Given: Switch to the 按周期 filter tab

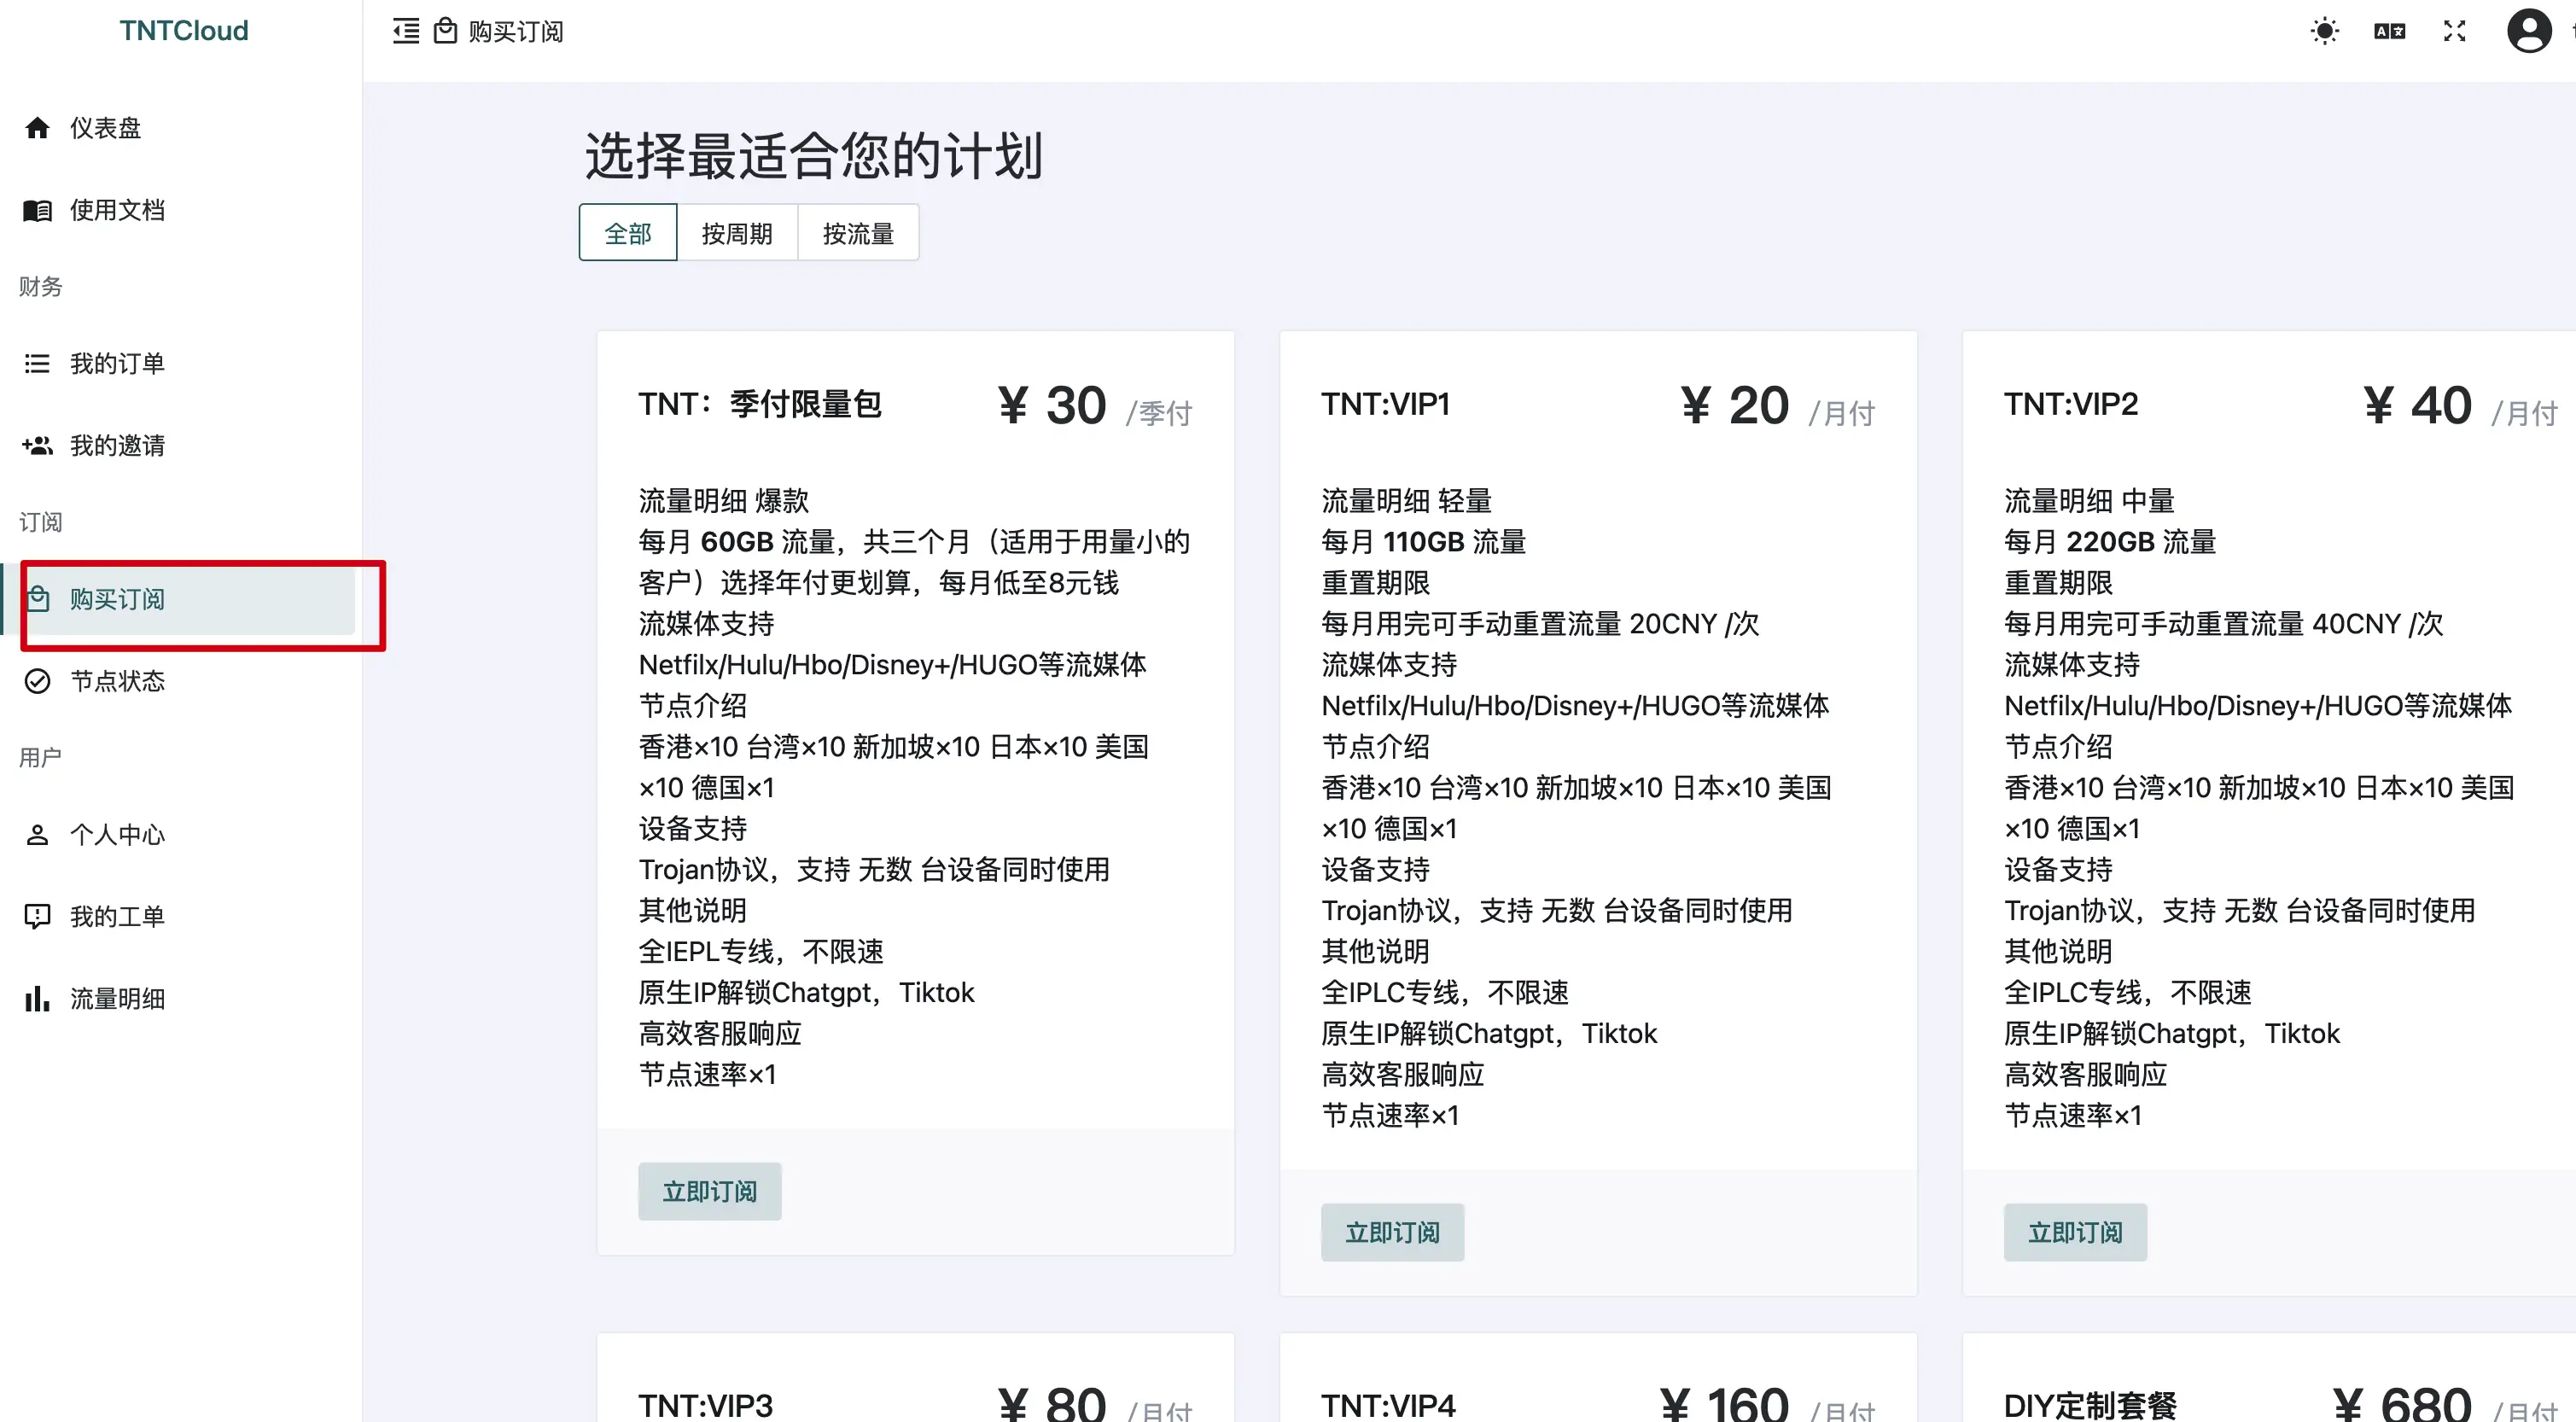Looking at the screenshot, I should click(x=737, y=232).
